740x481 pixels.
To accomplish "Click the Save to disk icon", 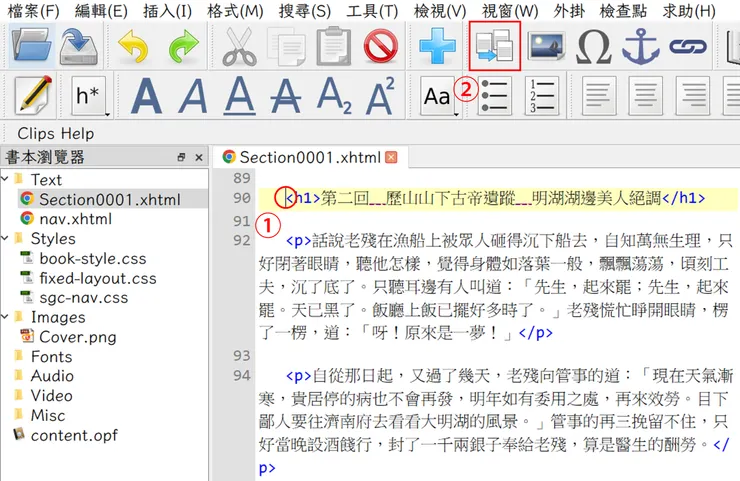I will pos(78,45).
